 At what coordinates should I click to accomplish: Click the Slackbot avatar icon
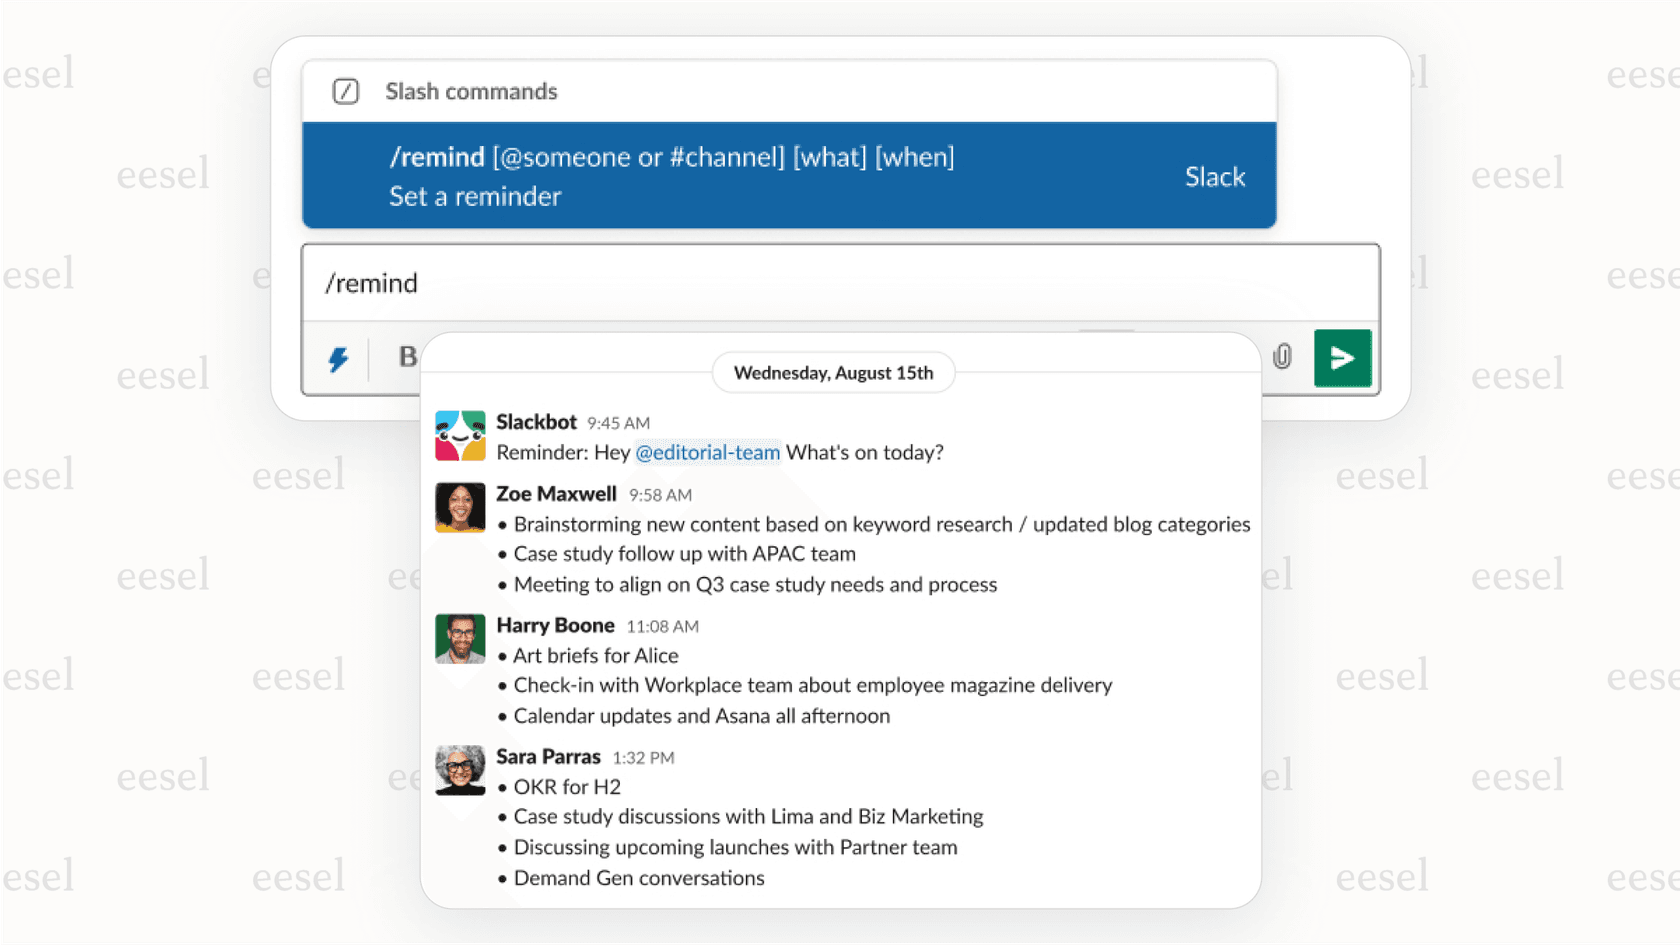click(459, 435)
